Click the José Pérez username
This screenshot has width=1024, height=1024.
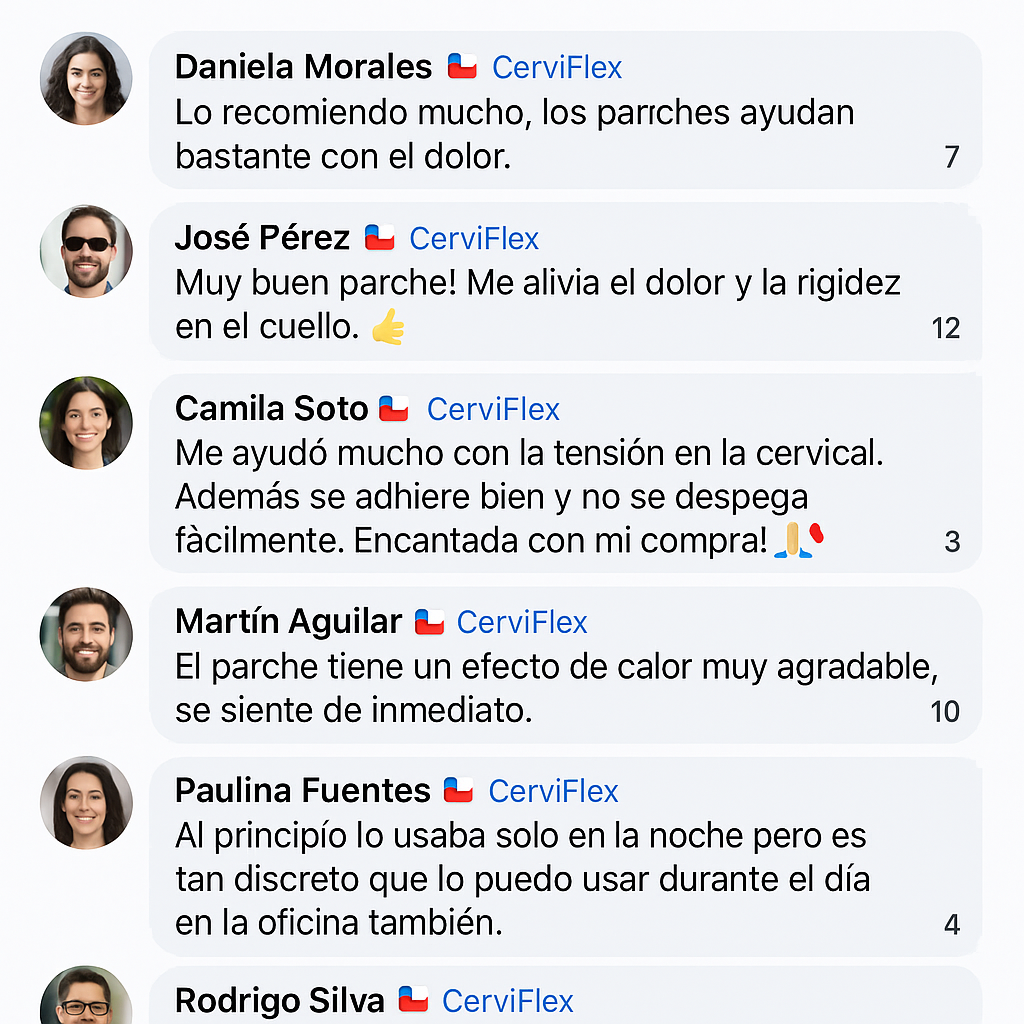(x=262, y=238)
